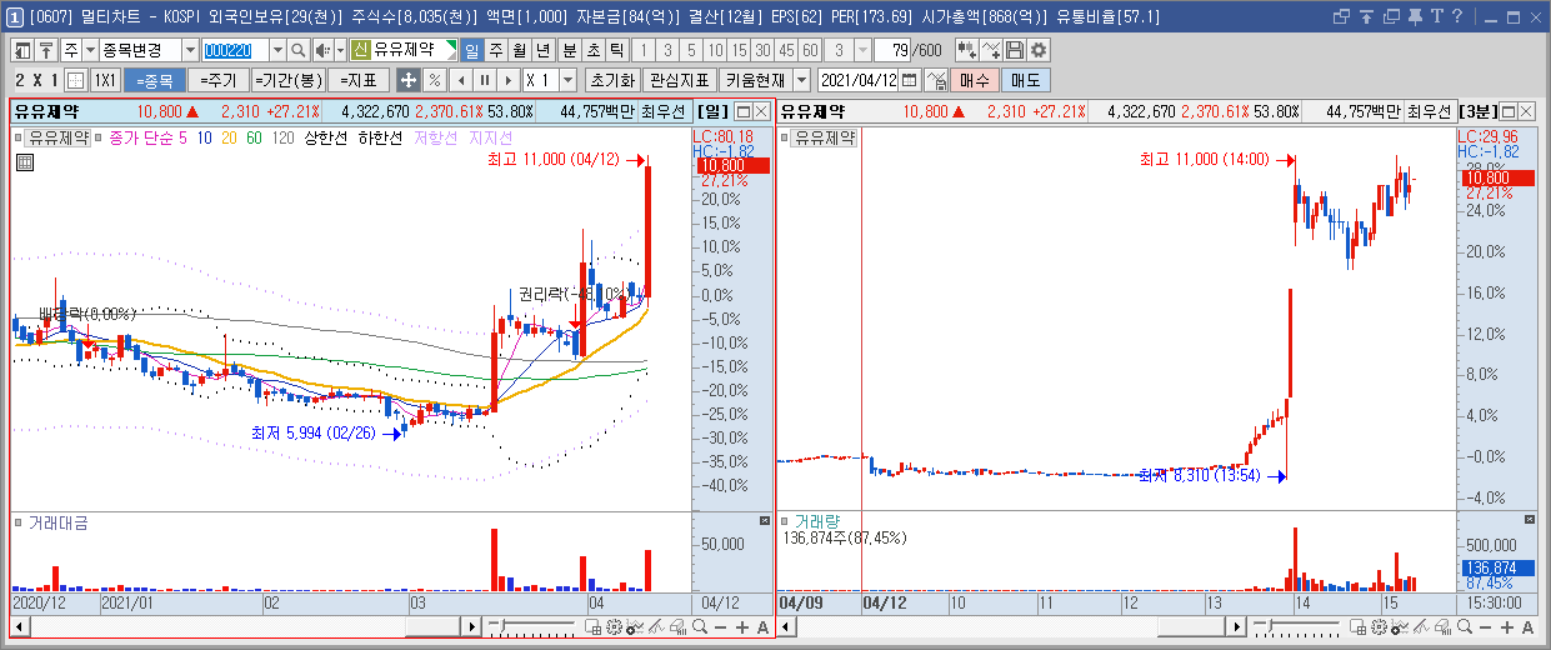Click the chart sync icon next to date field
Viewport: 1551px width, 650px height.
(x=936, y=80)
